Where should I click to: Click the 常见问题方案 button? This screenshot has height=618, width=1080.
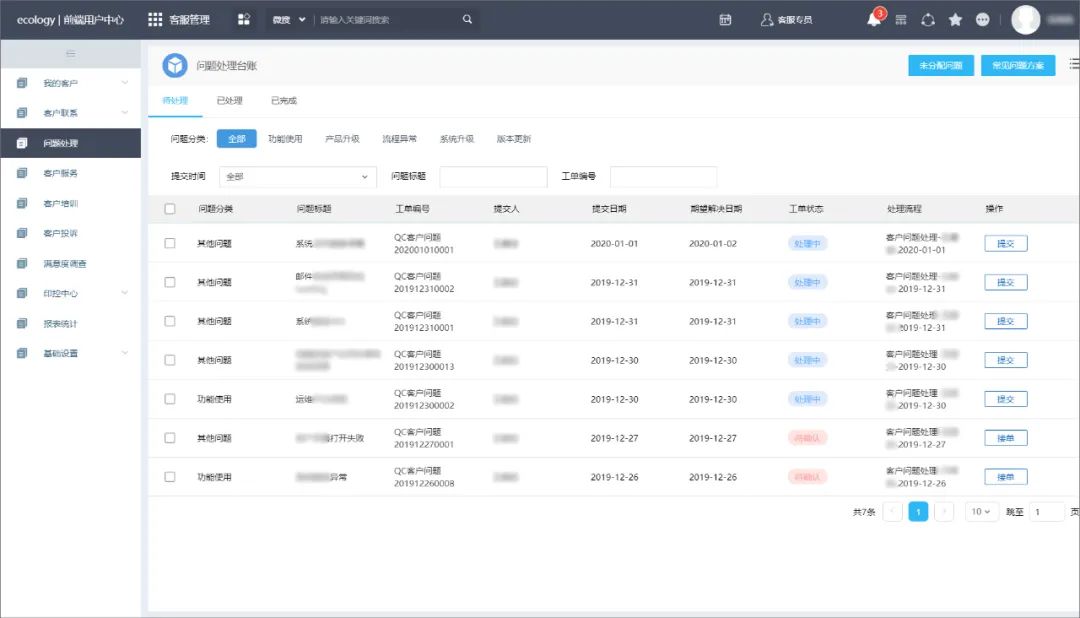1018,65
